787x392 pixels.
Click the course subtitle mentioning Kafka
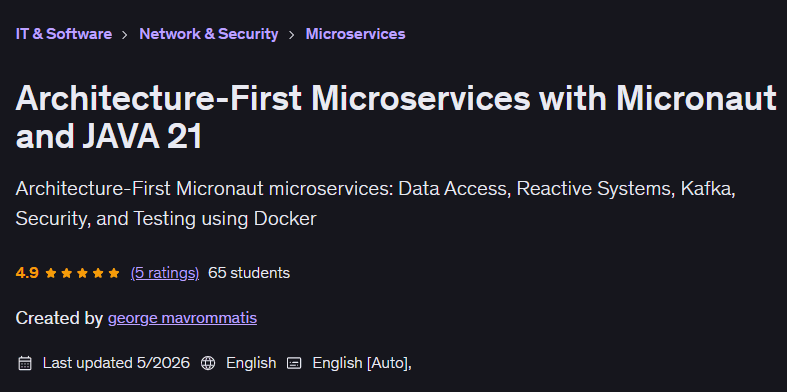(x=375, y=204)
